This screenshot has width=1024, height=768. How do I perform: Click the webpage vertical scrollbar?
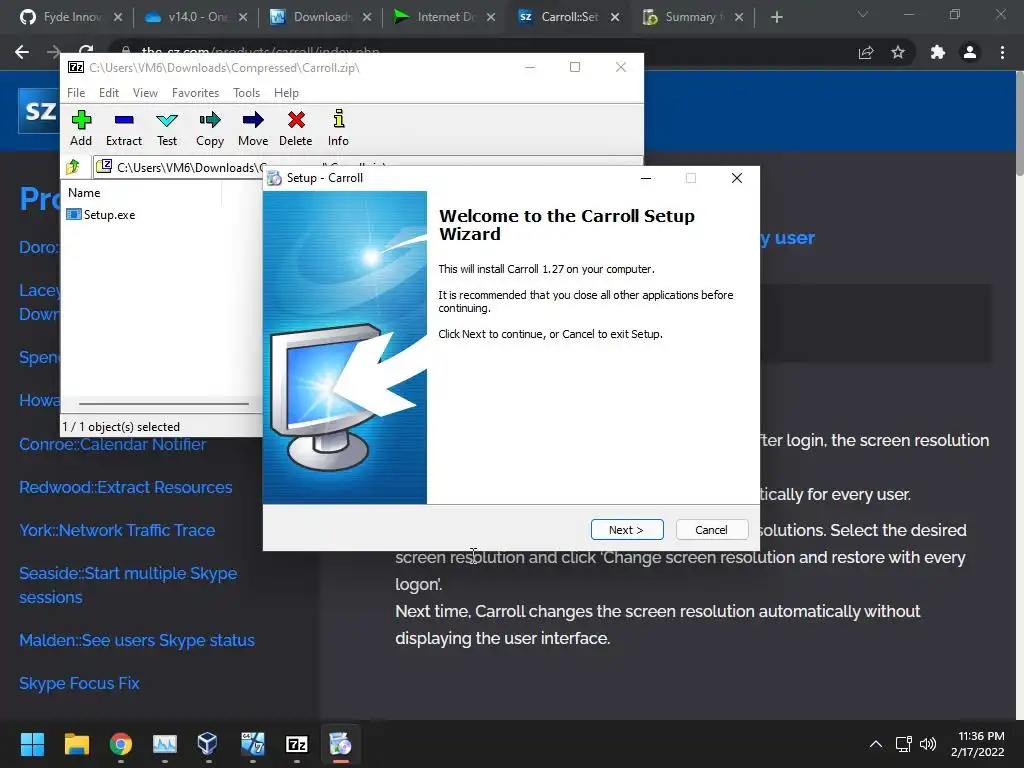click(x=1019, y=124)
